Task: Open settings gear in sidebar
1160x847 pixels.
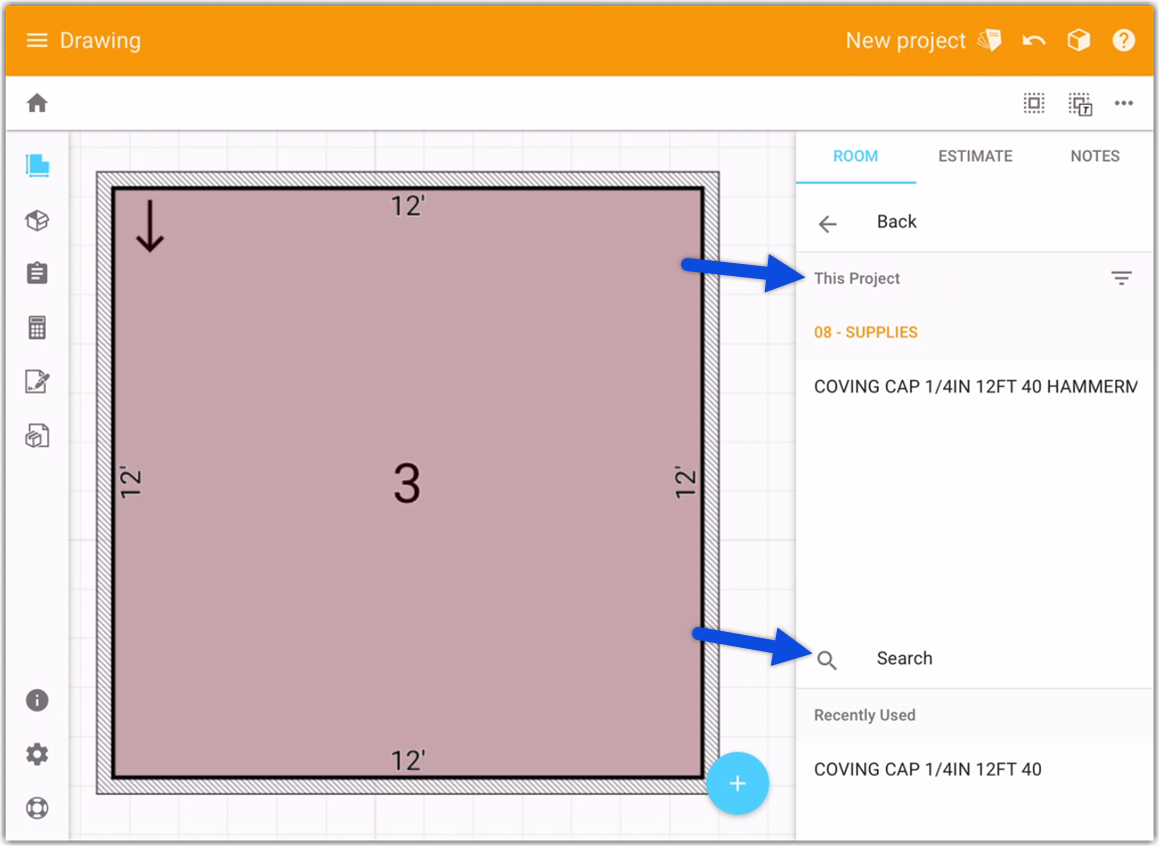Action: click(x=37, y=755)
